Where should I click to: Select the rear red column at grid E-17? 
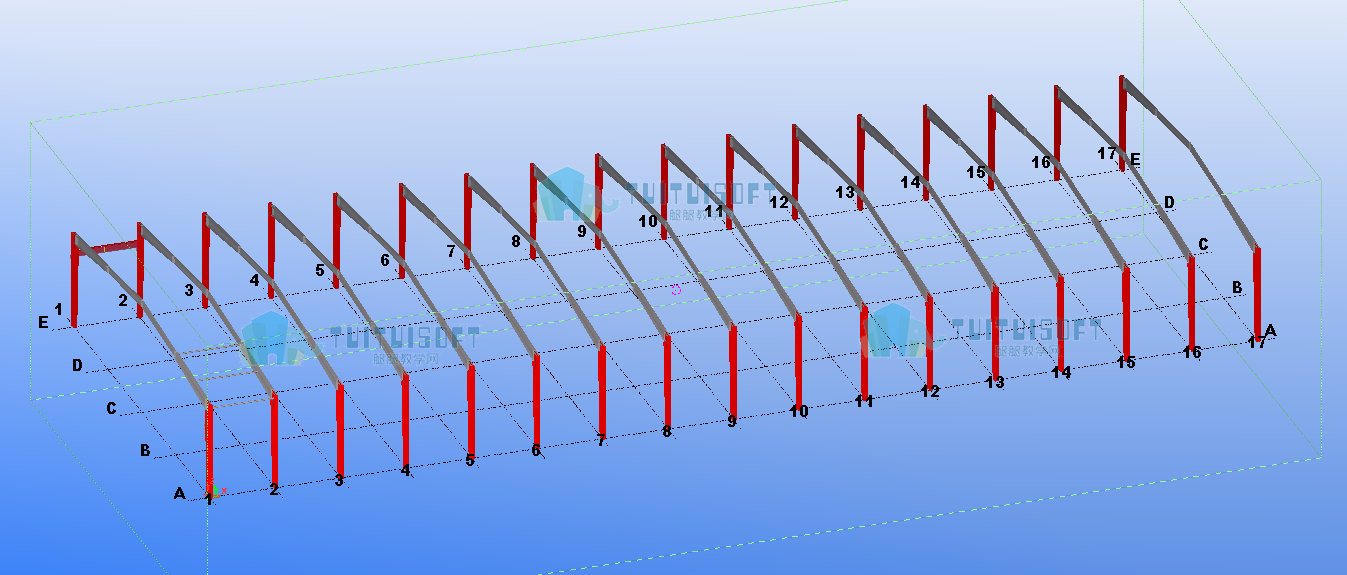point(1122,123)
